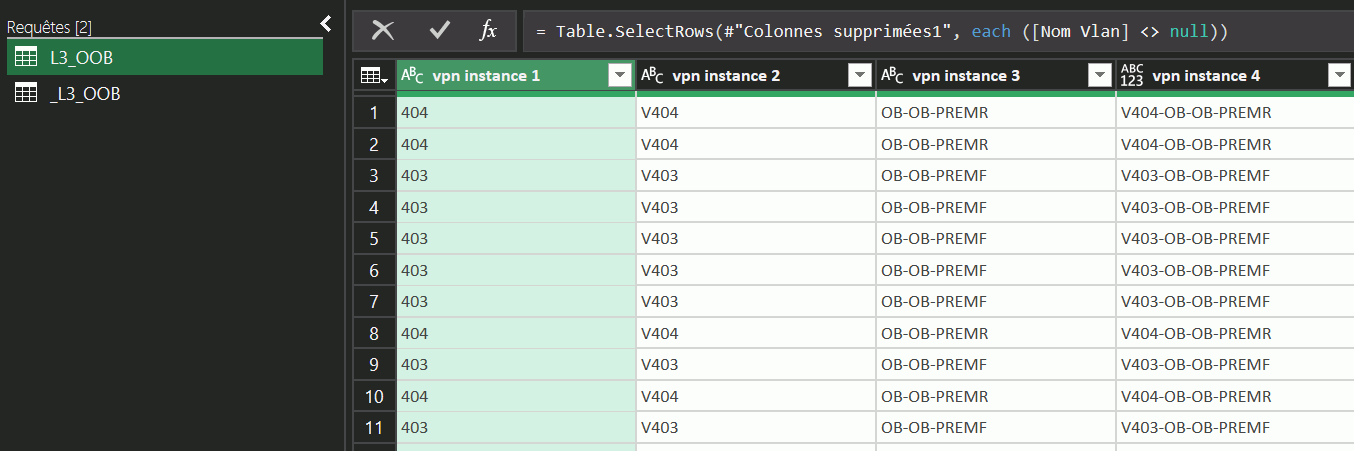Click vpn instance 3 data type icon
Image resolution: width=1354 pixels, height=451 pixels.
coord(892,76)
